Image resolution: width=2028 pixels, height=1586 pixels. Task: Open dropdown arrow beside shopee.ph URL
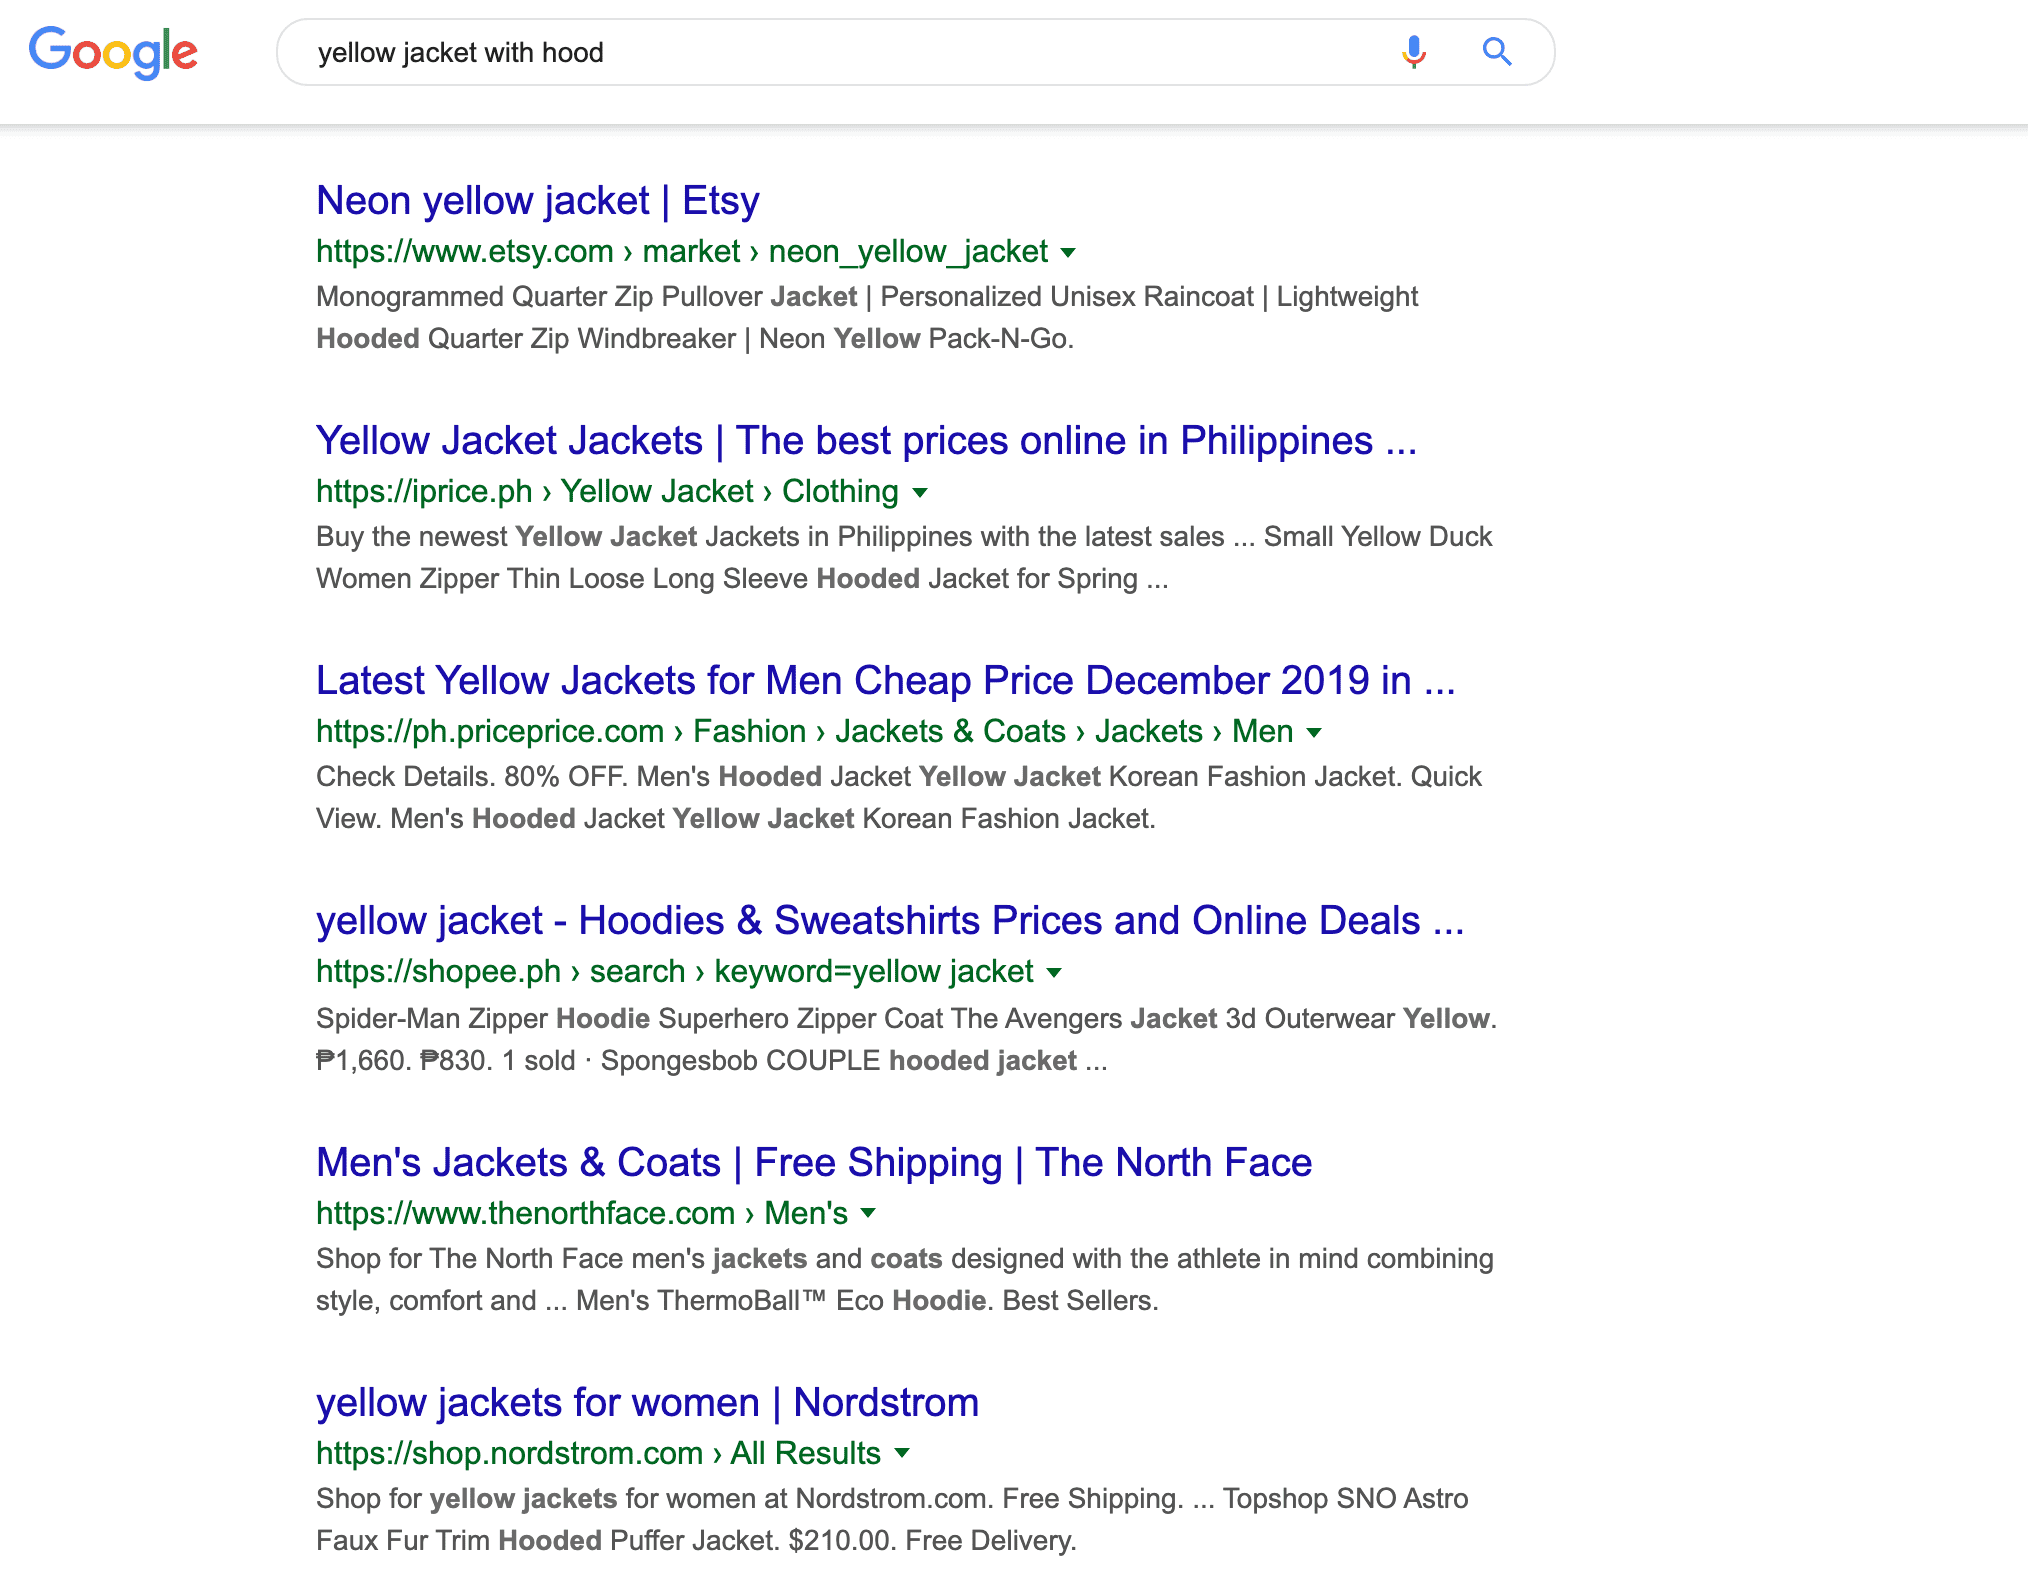[x=1054, y=973]
